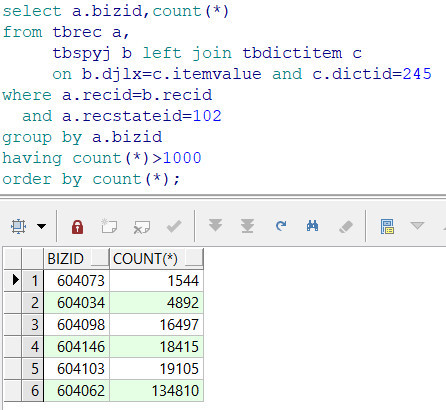Select the cell with count 134810
The image size is (446, 410).
[156, 391]
